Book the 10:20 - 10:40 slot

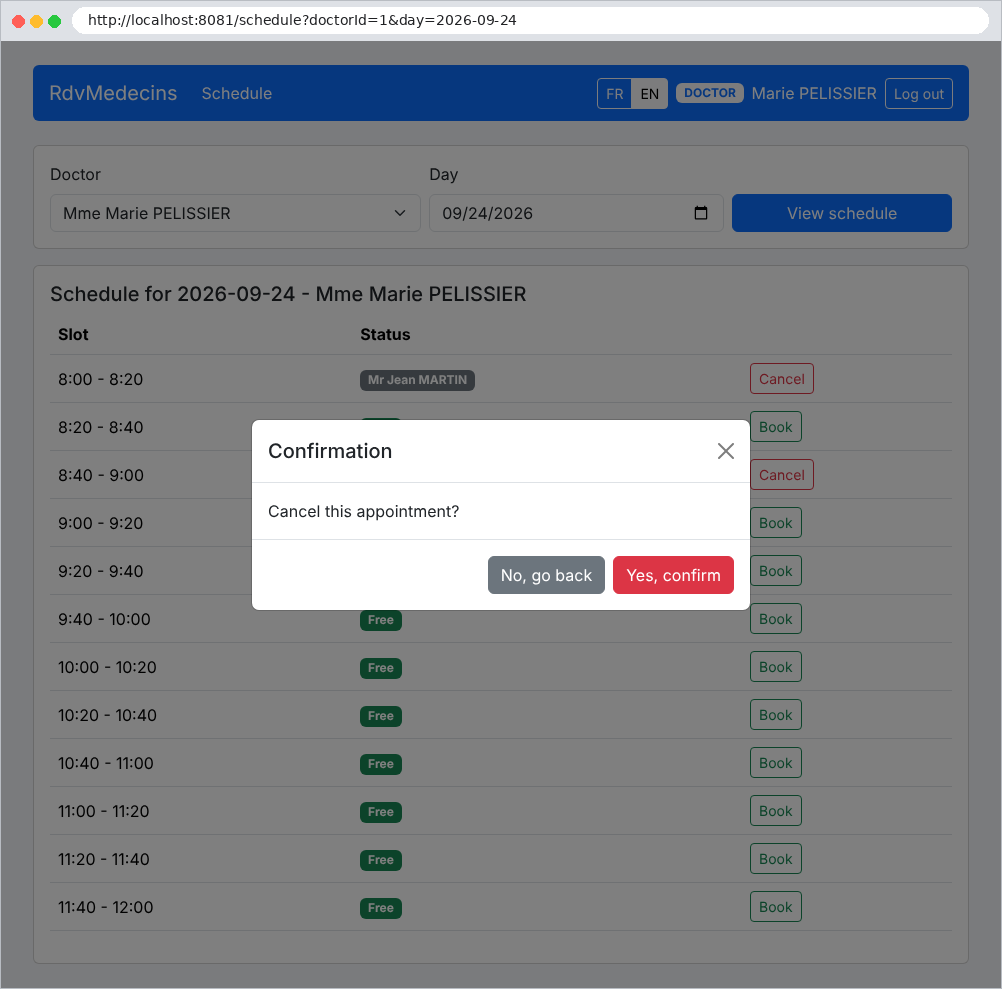(x=775, y=714)
